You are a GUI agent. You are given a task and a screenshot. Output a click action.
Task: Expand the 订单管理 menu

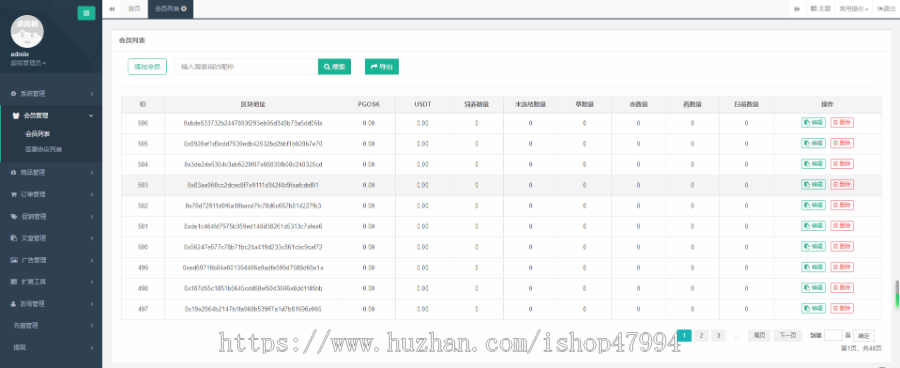click(x=51, y=194)
